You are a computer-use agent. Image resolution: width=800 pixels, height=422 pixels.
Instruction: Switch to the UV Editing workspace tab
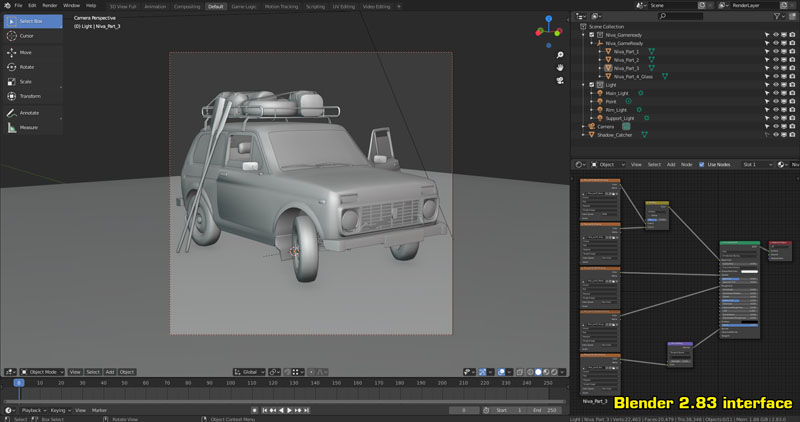[343, 6]
